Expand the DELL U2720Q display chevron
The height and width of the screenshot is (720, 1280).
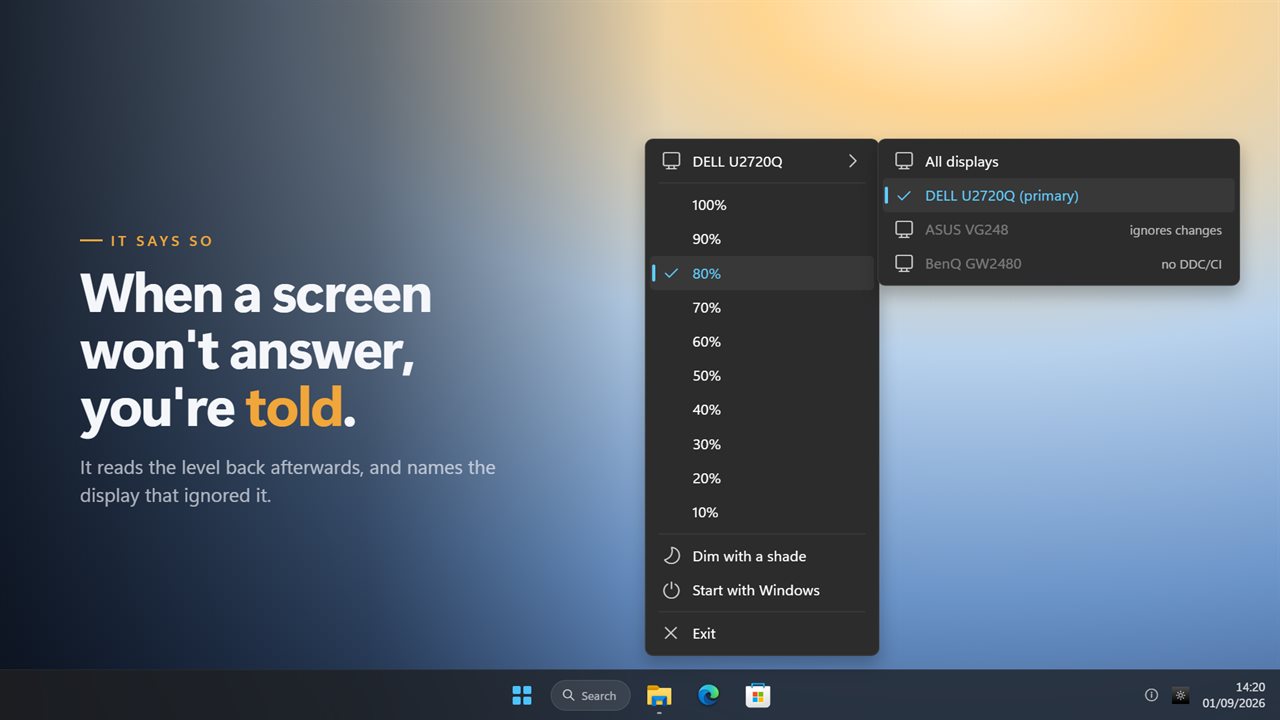(852, 161)
